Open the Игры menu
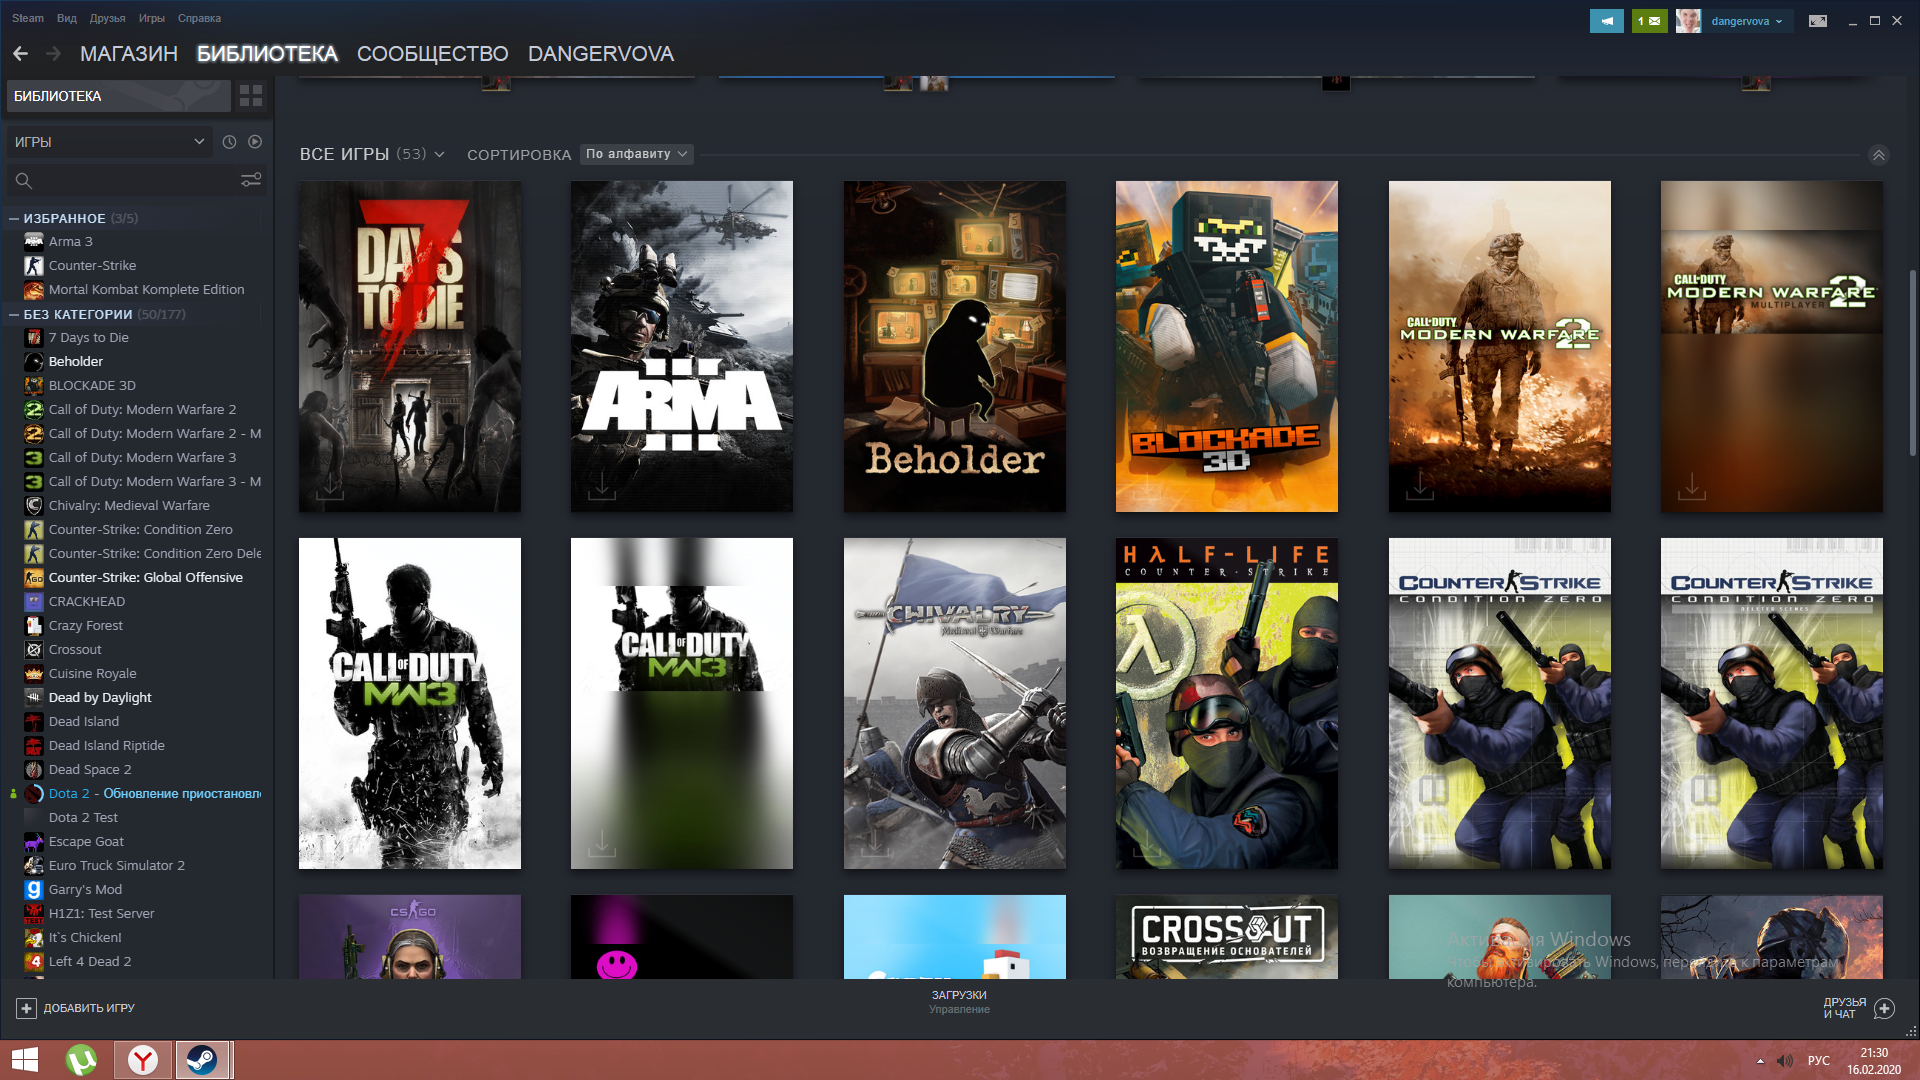Image resolution: width=1920 pixels, height=1080 pixels. [152, 18]
